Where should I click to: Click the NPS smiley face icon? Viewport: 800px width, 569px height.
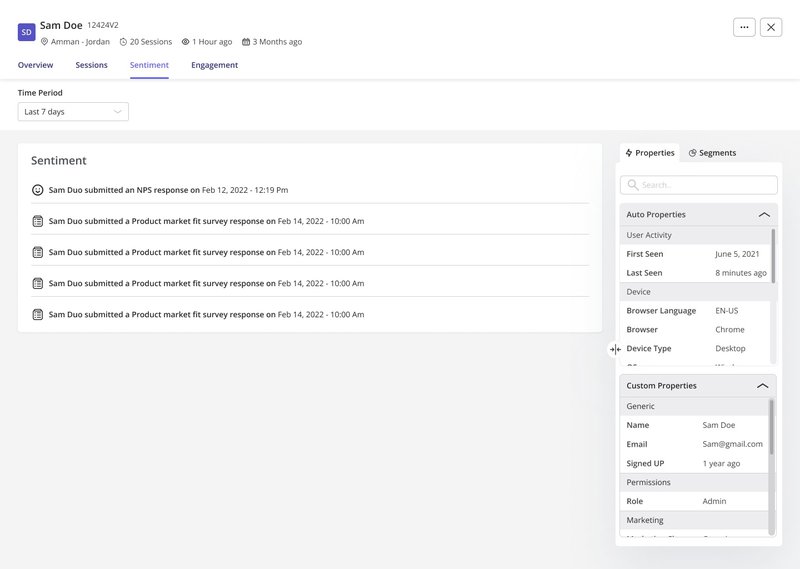(x=38, y=190)
